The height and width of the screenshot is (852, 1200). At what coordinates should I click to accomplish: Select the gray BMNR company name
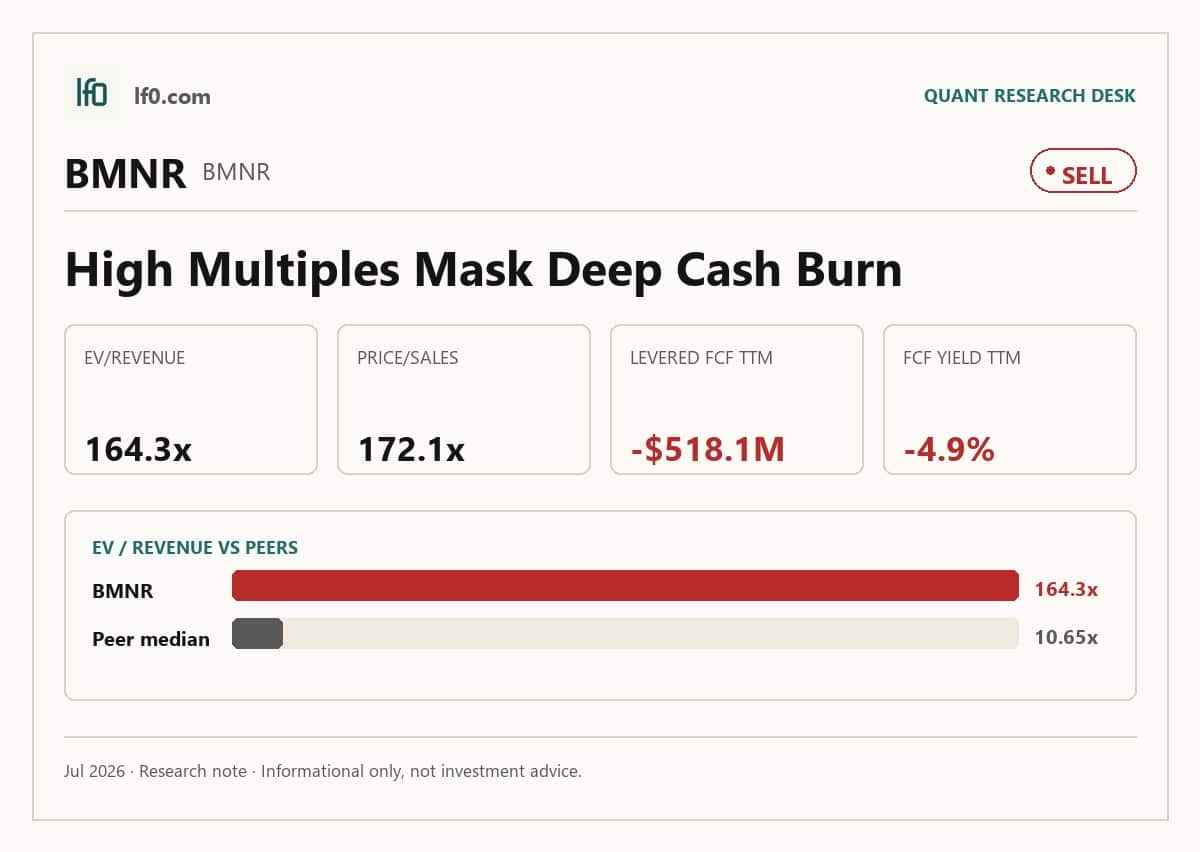tap(236, 172)
